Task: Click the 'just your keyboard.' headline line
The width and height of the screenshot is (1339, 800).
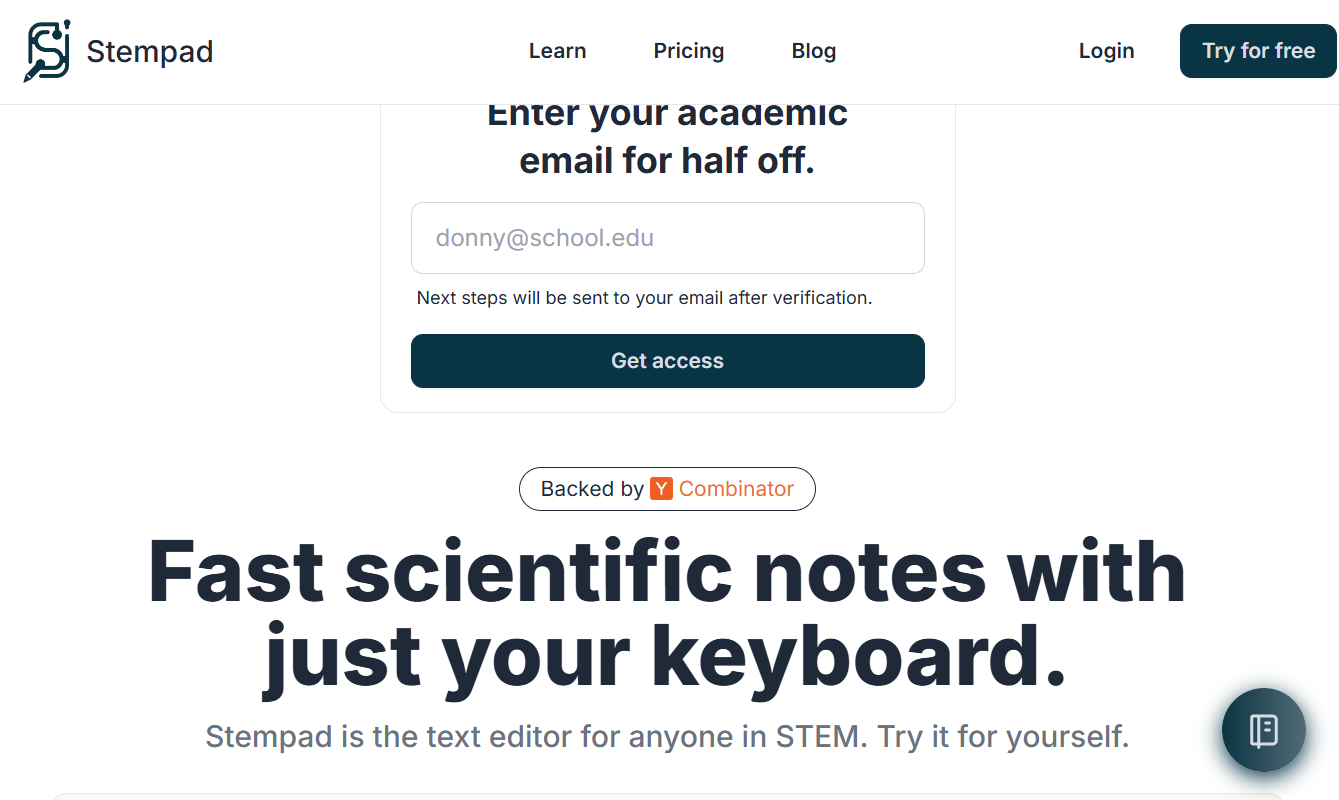Action: pyautogui.click(x=667, y=657)
